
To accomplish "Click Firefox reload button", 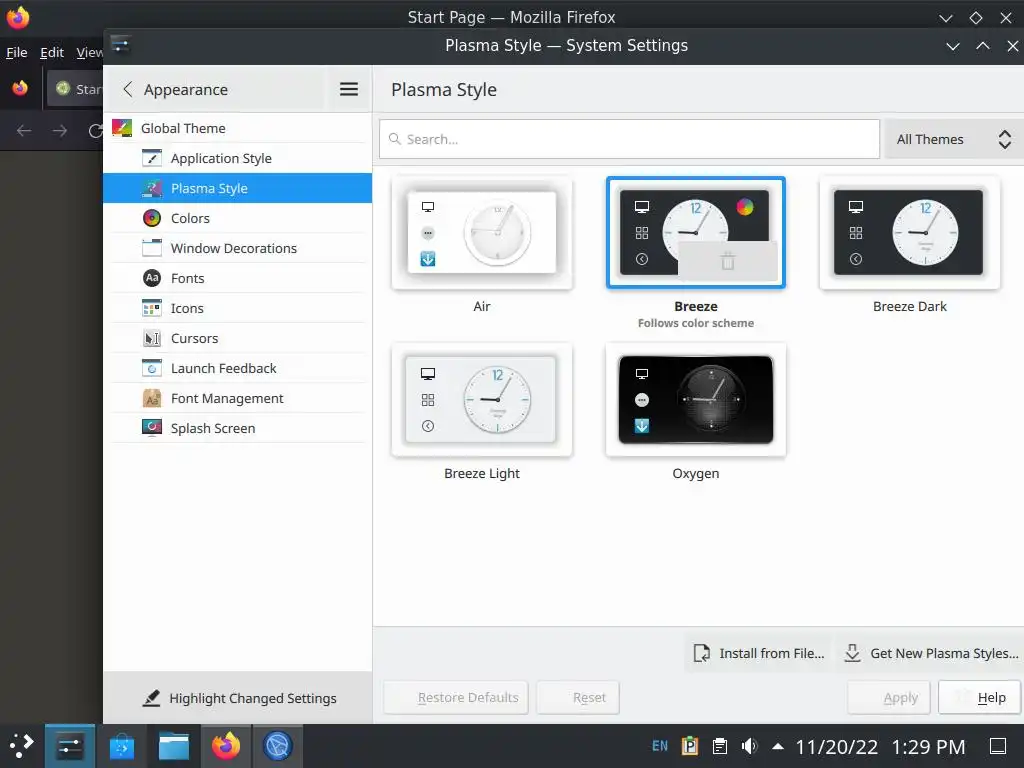I will tap(95, 131).
